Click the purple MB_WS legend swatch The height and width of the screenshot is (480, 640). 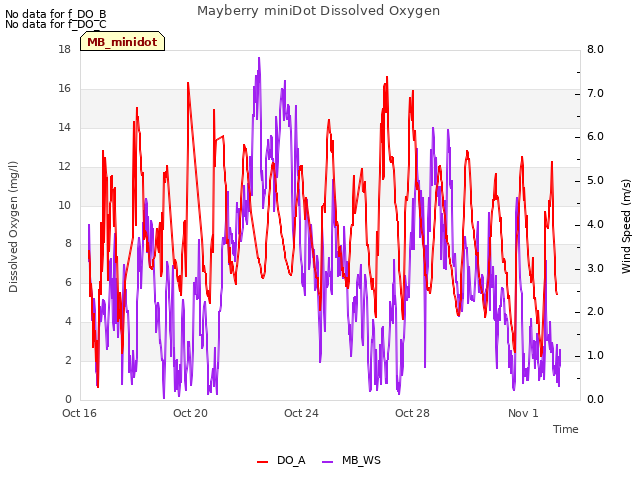[x=328, y=462]
